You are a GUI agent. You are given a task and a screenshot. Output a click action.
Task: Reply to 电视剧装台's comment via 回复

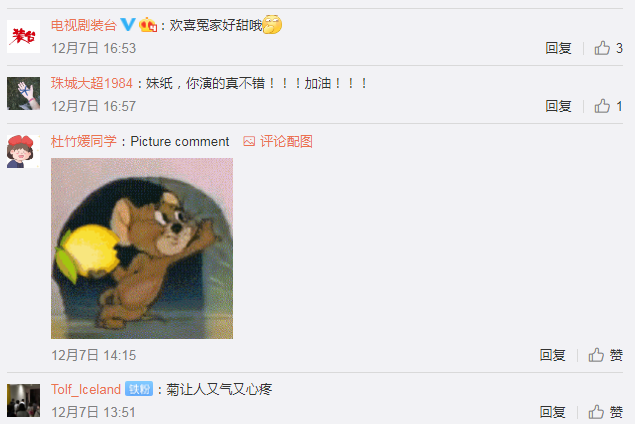[x=558, y=48]
